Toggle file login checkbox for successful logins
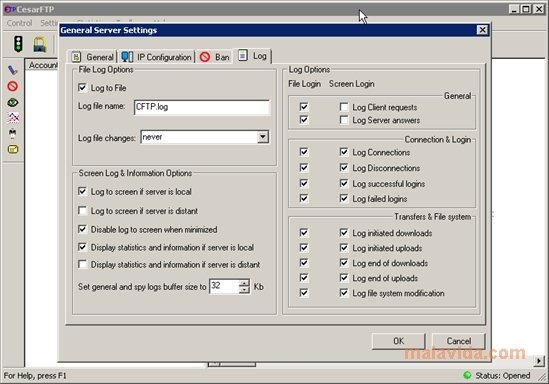The height and width of the screenshot is (384, 549). click(304, 183)
